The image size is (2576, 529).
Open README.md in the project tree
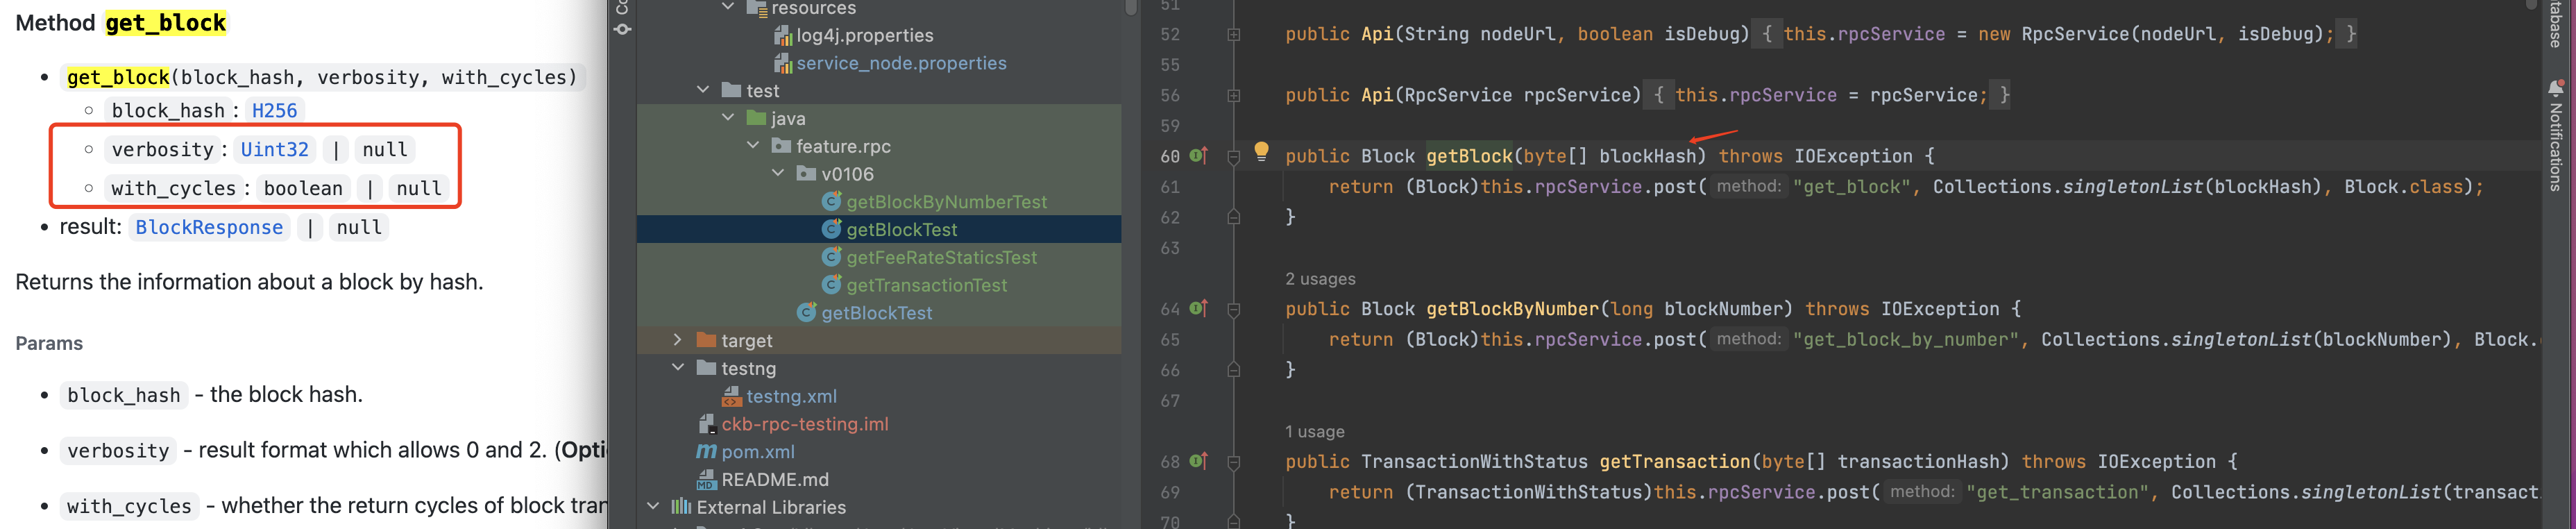coord(775,480)
